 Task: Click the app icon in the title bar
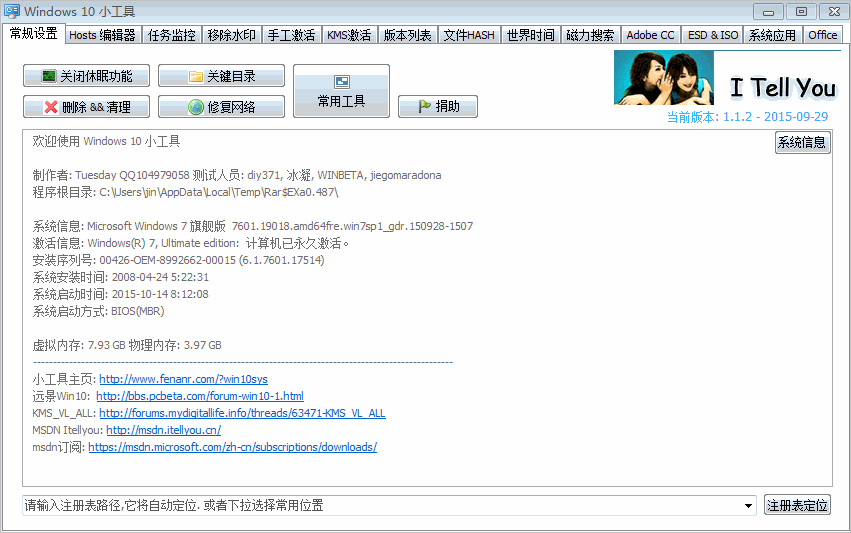[x=11, y=11]
